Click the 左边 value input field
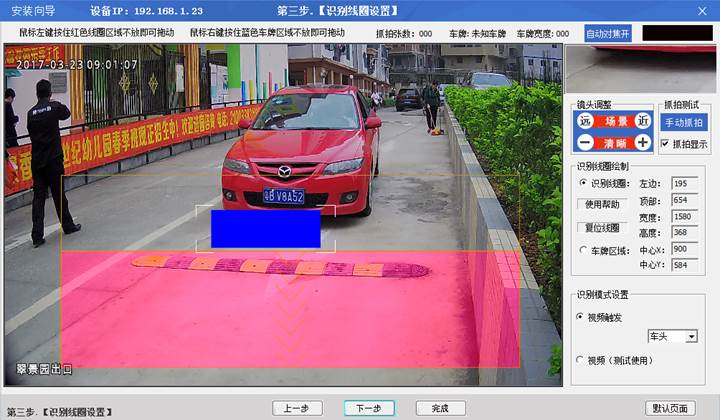Screen dimensions: 720x420 [686, 184]
